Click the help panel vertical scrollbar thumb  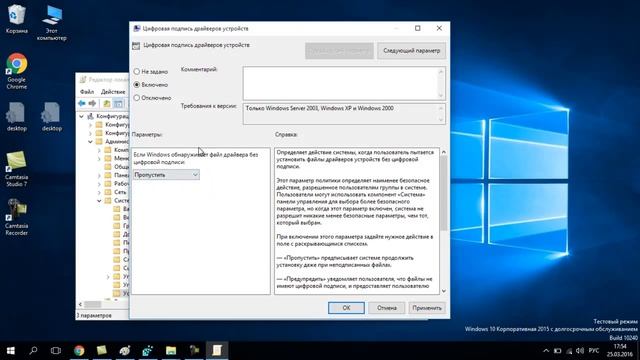coord(444,193)
